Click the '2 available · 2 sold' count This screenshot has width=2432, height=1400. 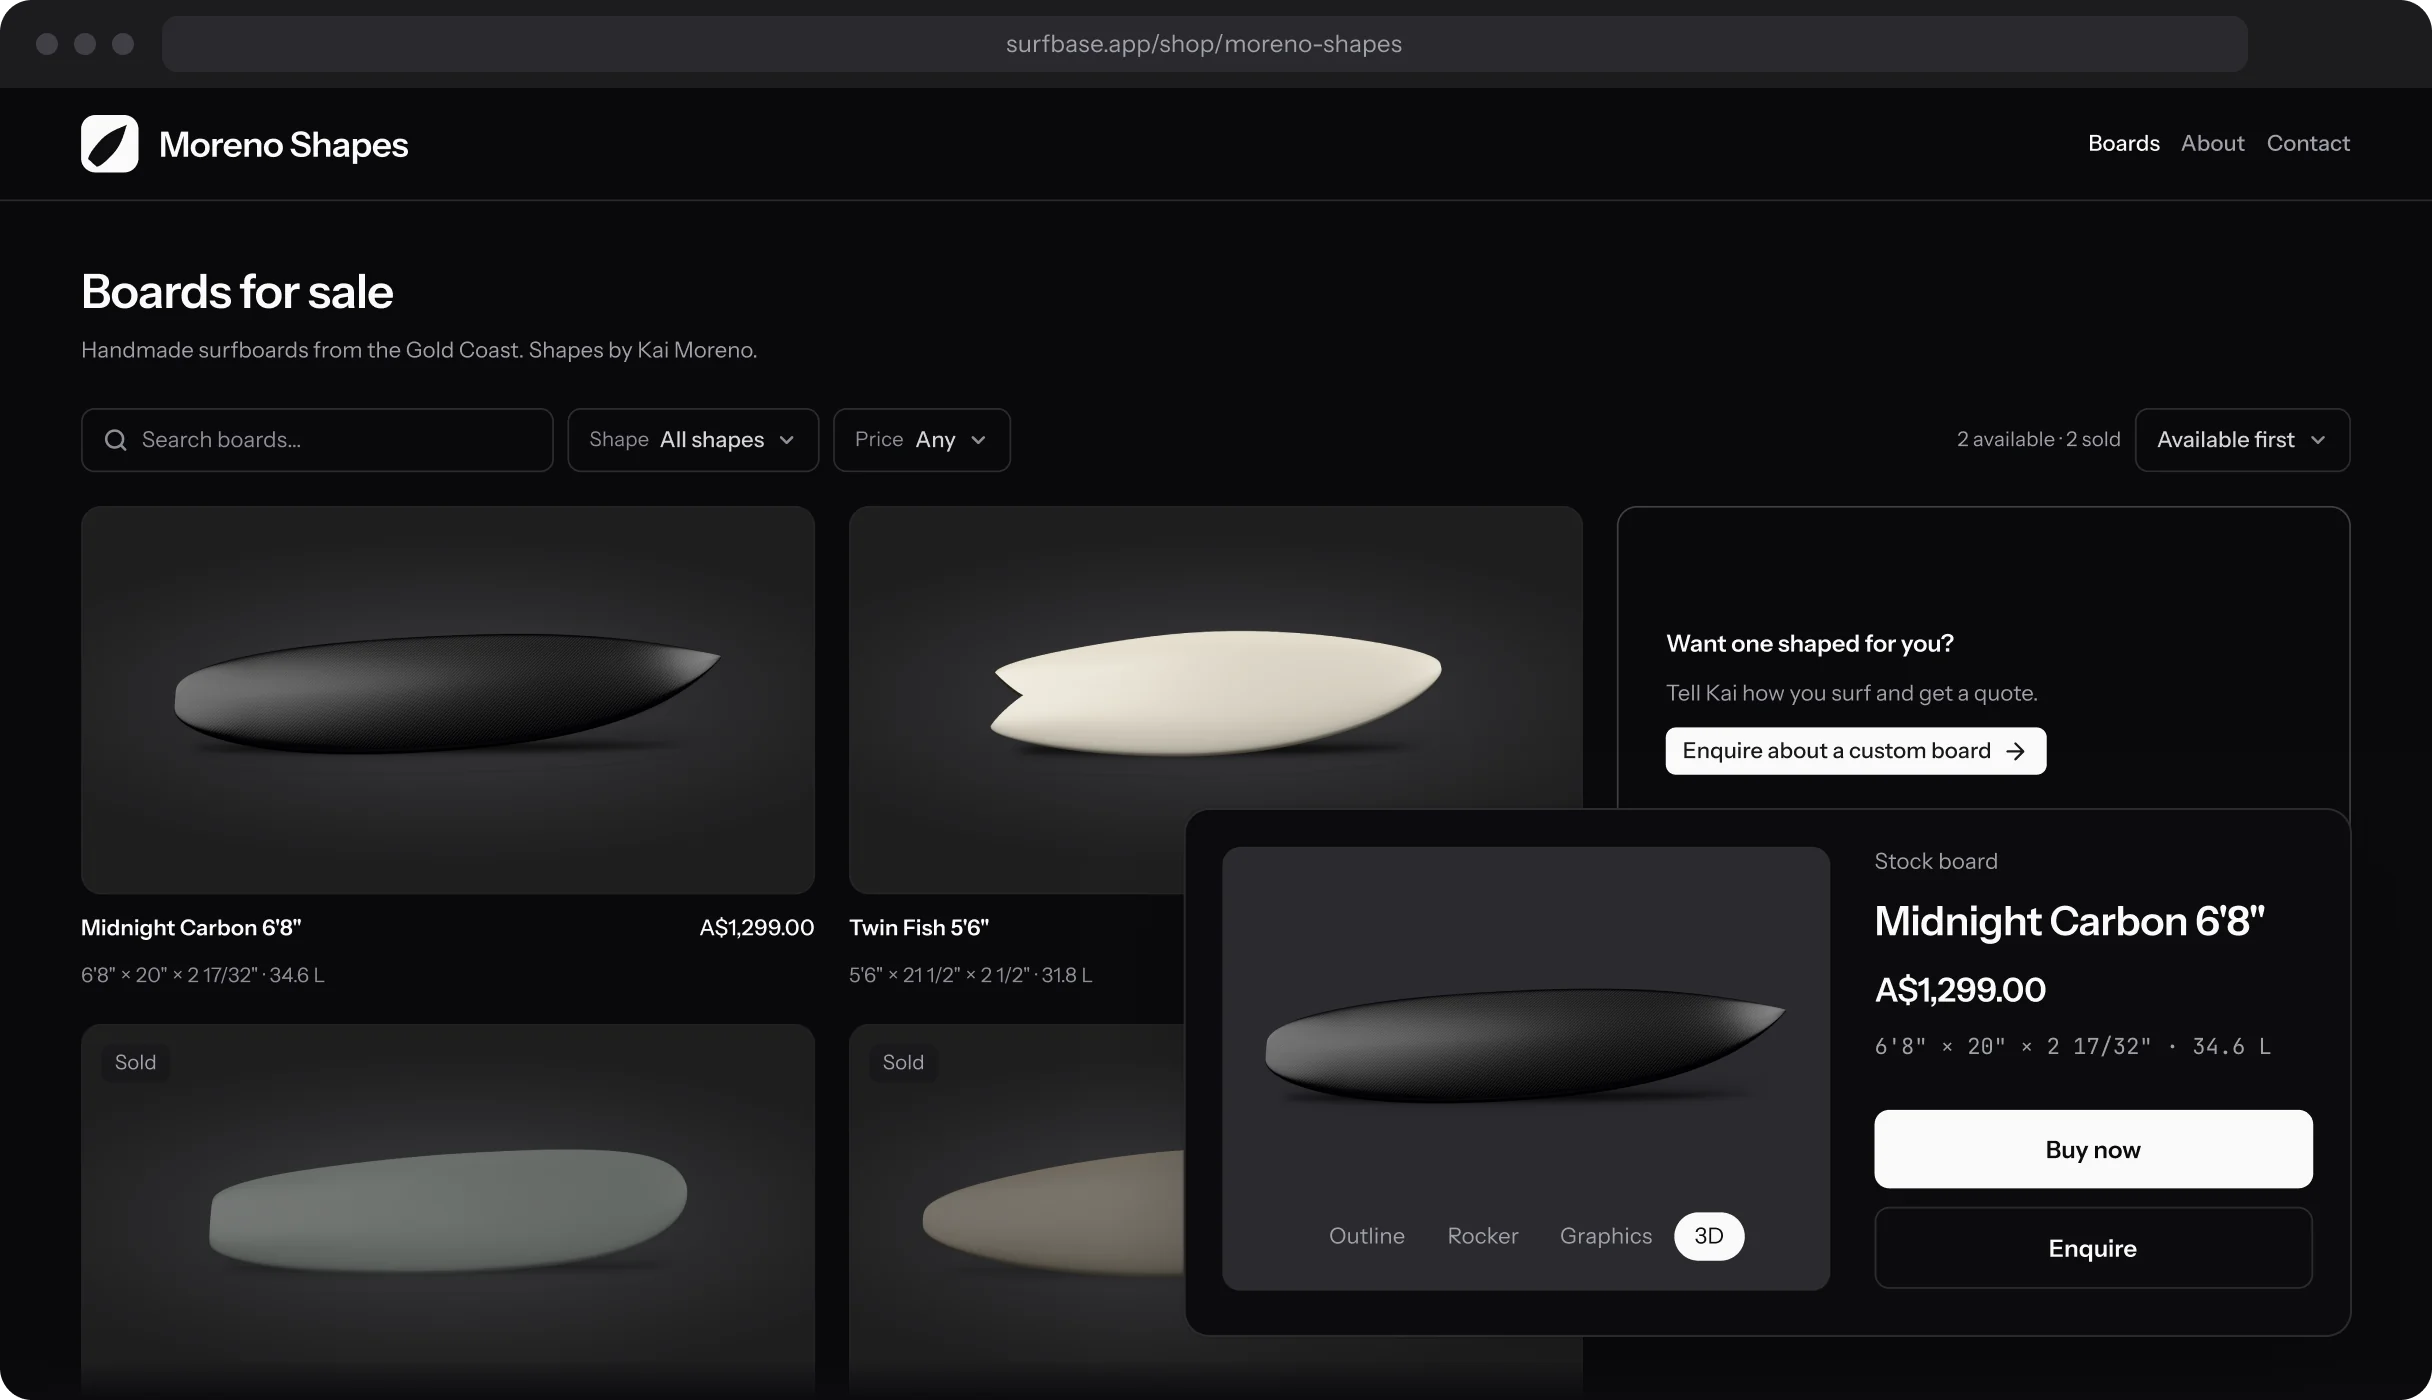2038,440
